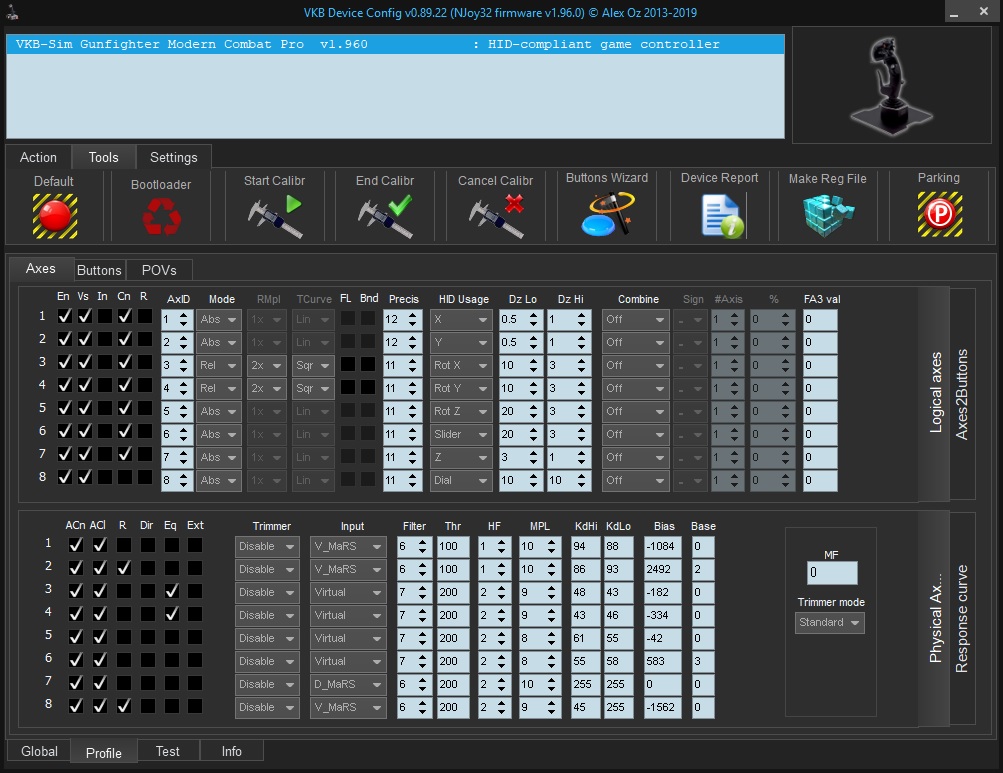Enable In checkbox for logical axis 2
This screenshot has height=773, width=1003.
coord(105,339)
